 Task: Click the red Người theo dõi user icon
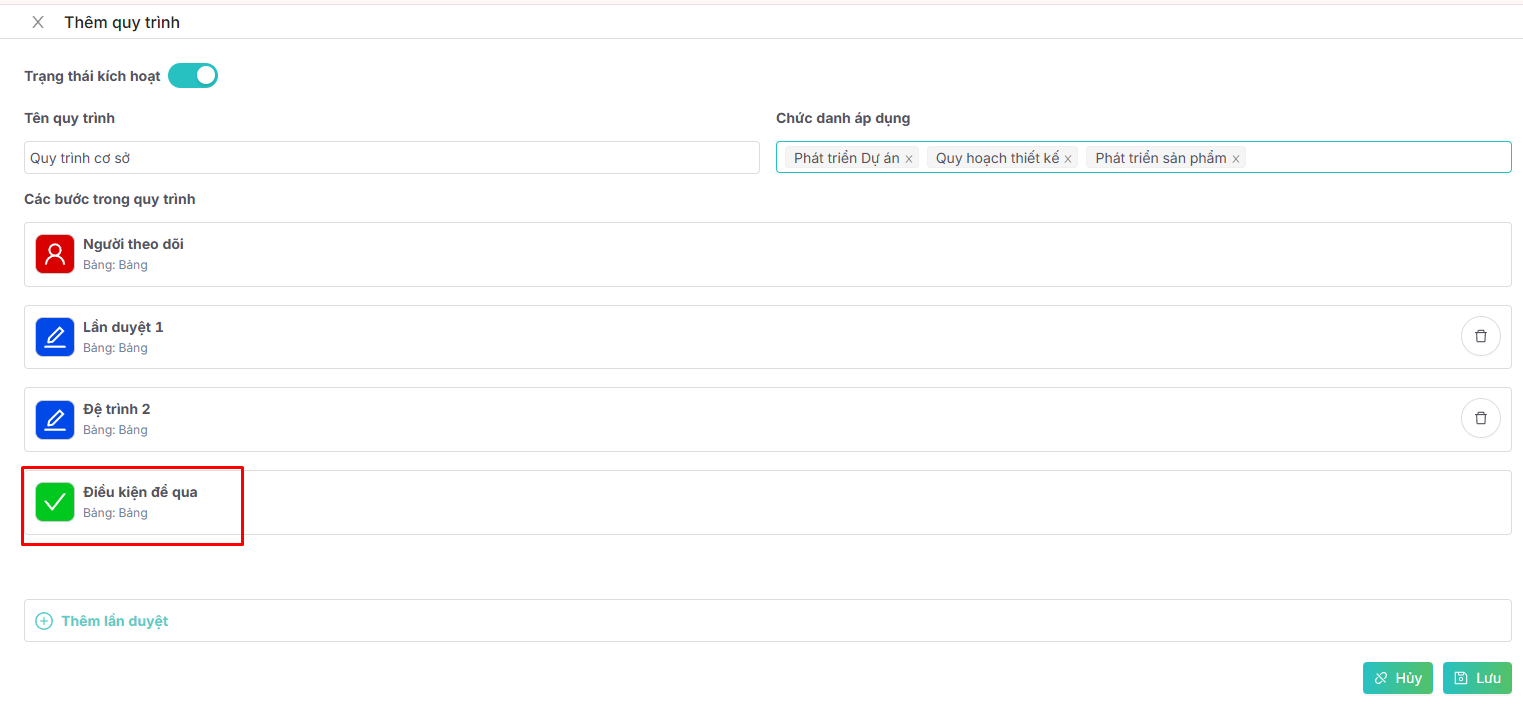tap(55, 254)
